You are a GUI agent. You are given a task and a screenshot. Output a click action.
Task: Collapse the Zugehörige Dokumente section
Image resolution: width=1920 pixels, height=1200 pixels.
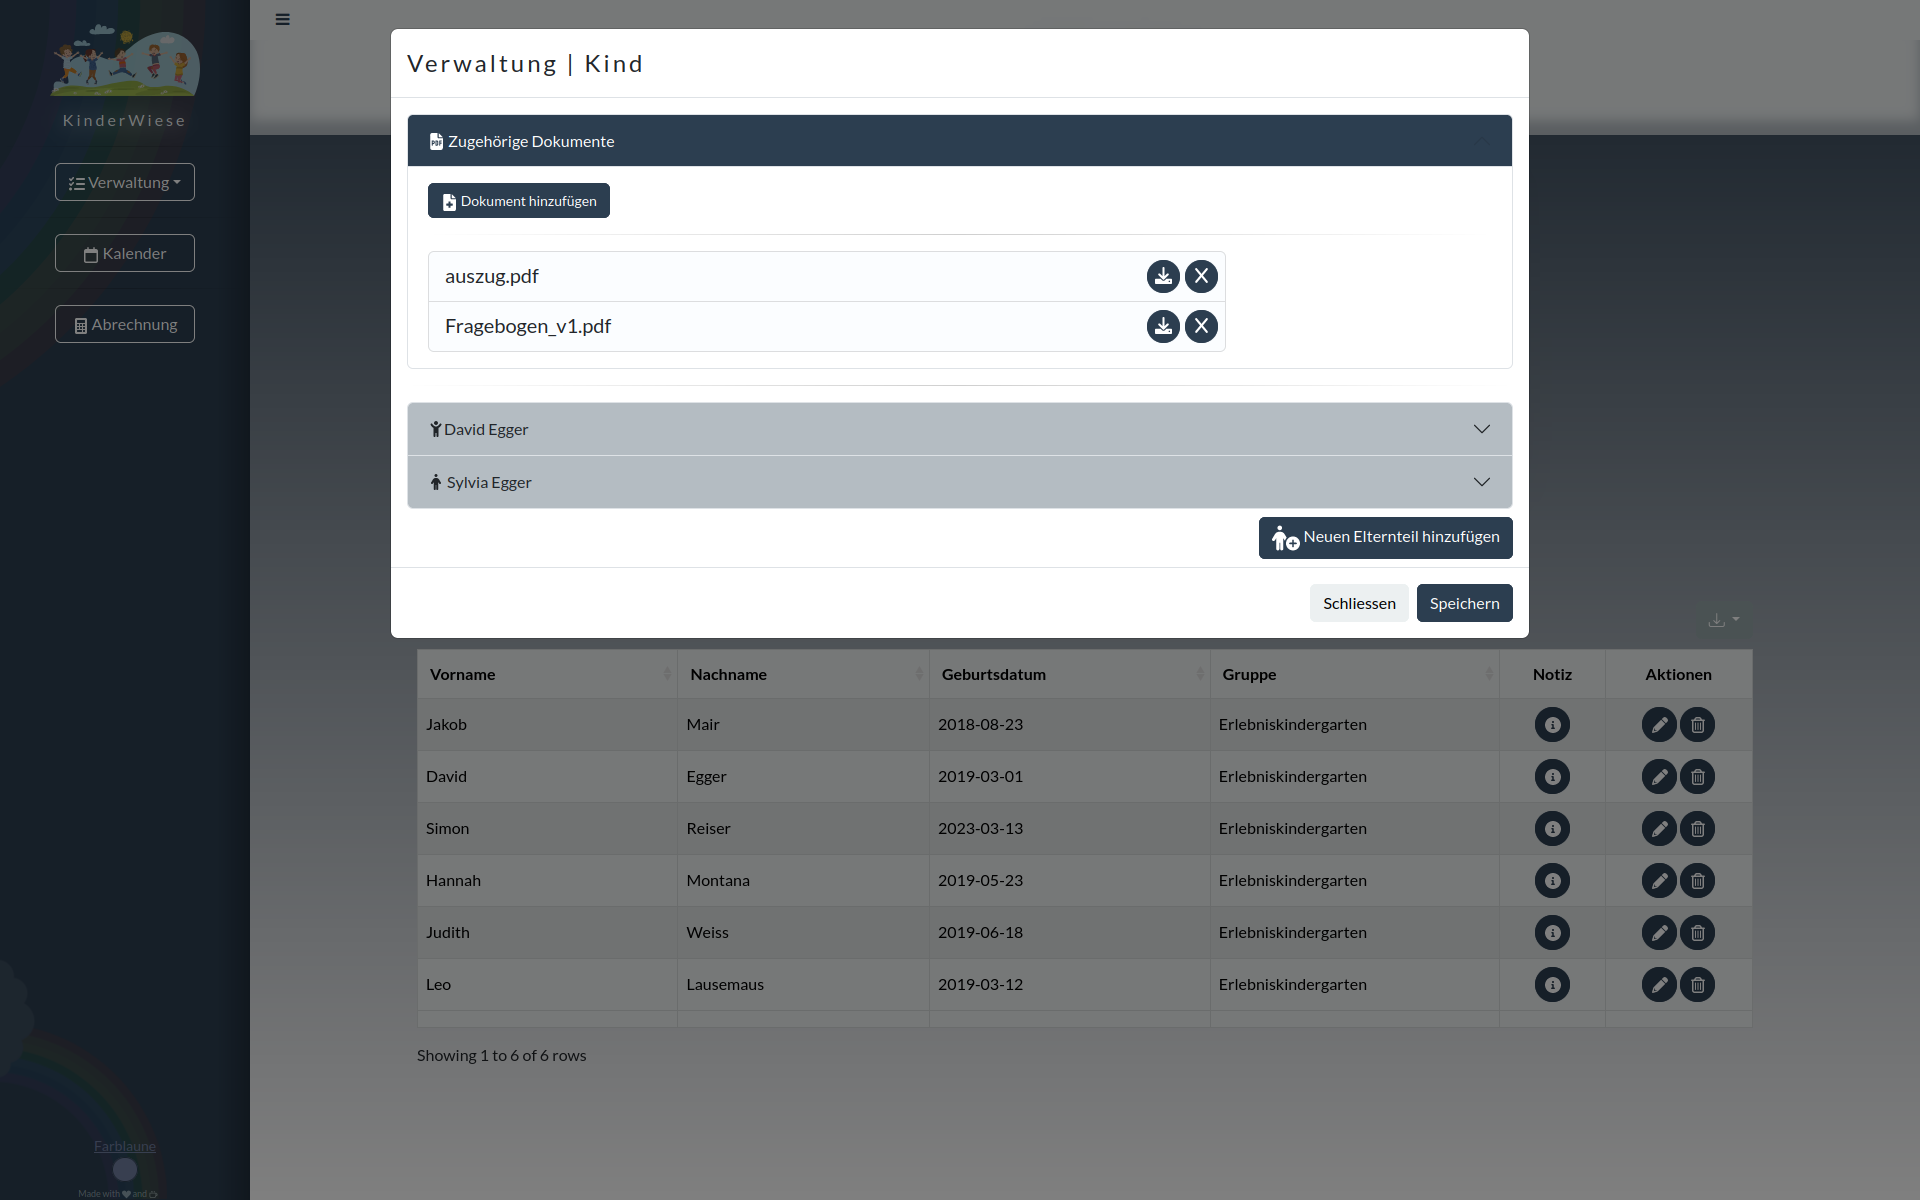point(959,141)
